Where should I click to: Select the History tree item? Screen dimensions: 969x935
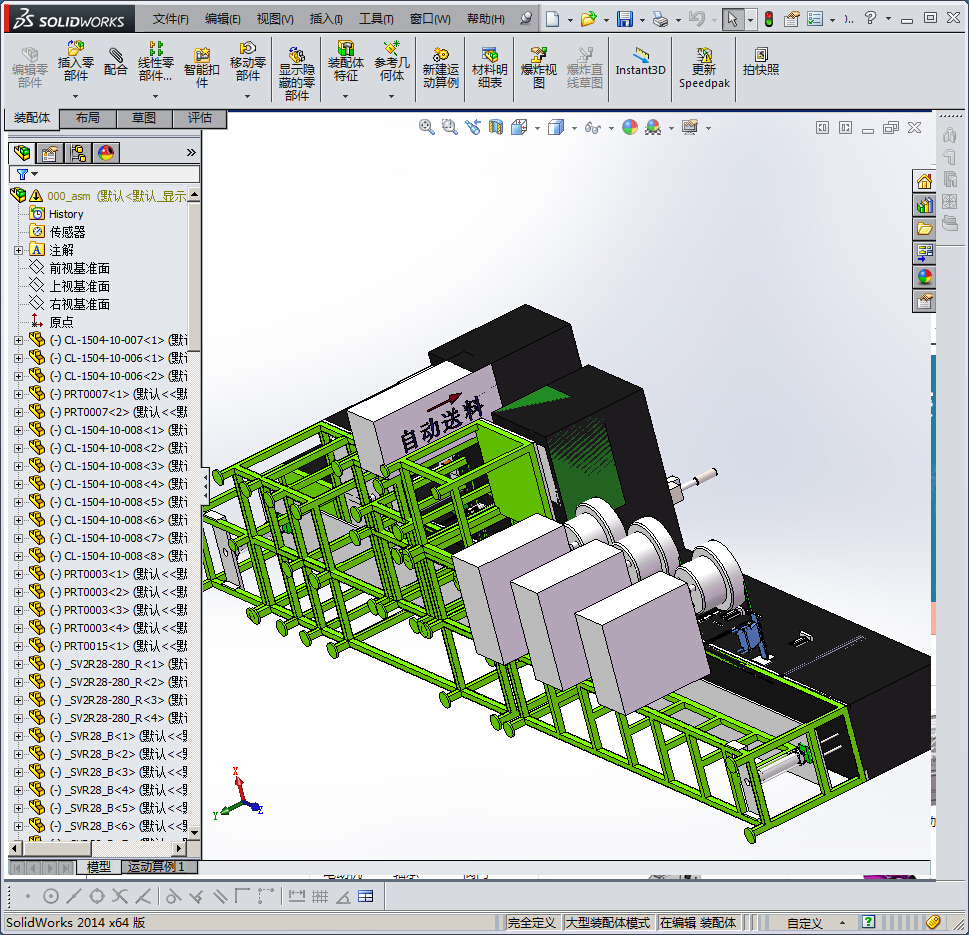[x=66, y=214]
